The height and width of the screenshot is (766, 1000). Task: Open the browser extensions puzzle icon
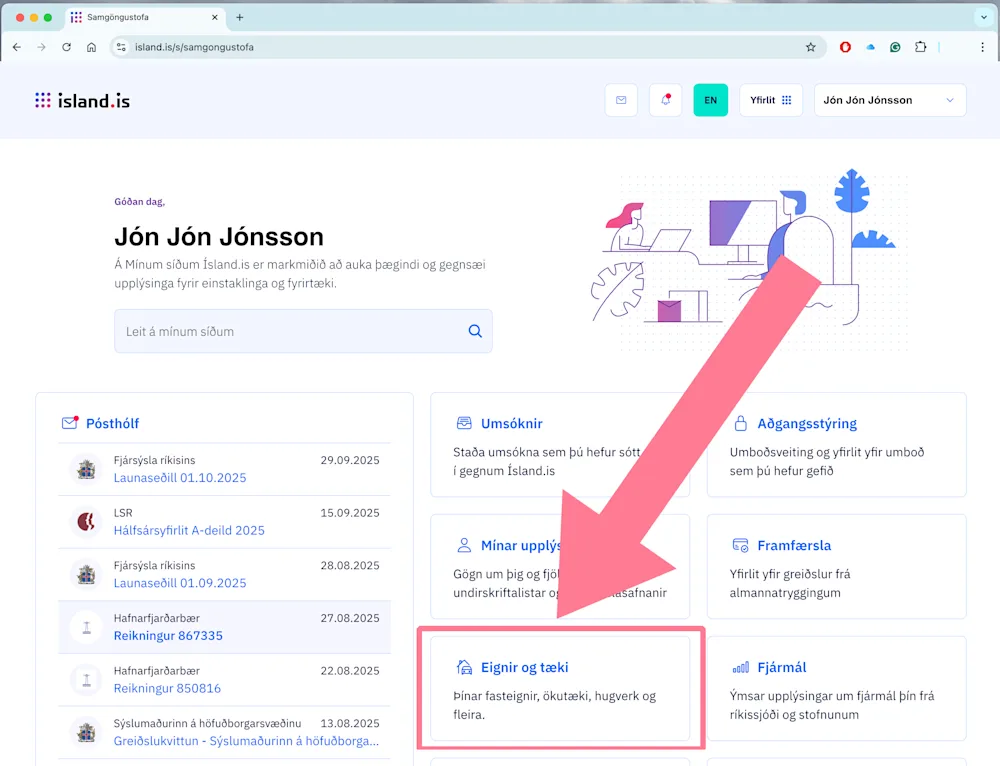tap(920, 47)
